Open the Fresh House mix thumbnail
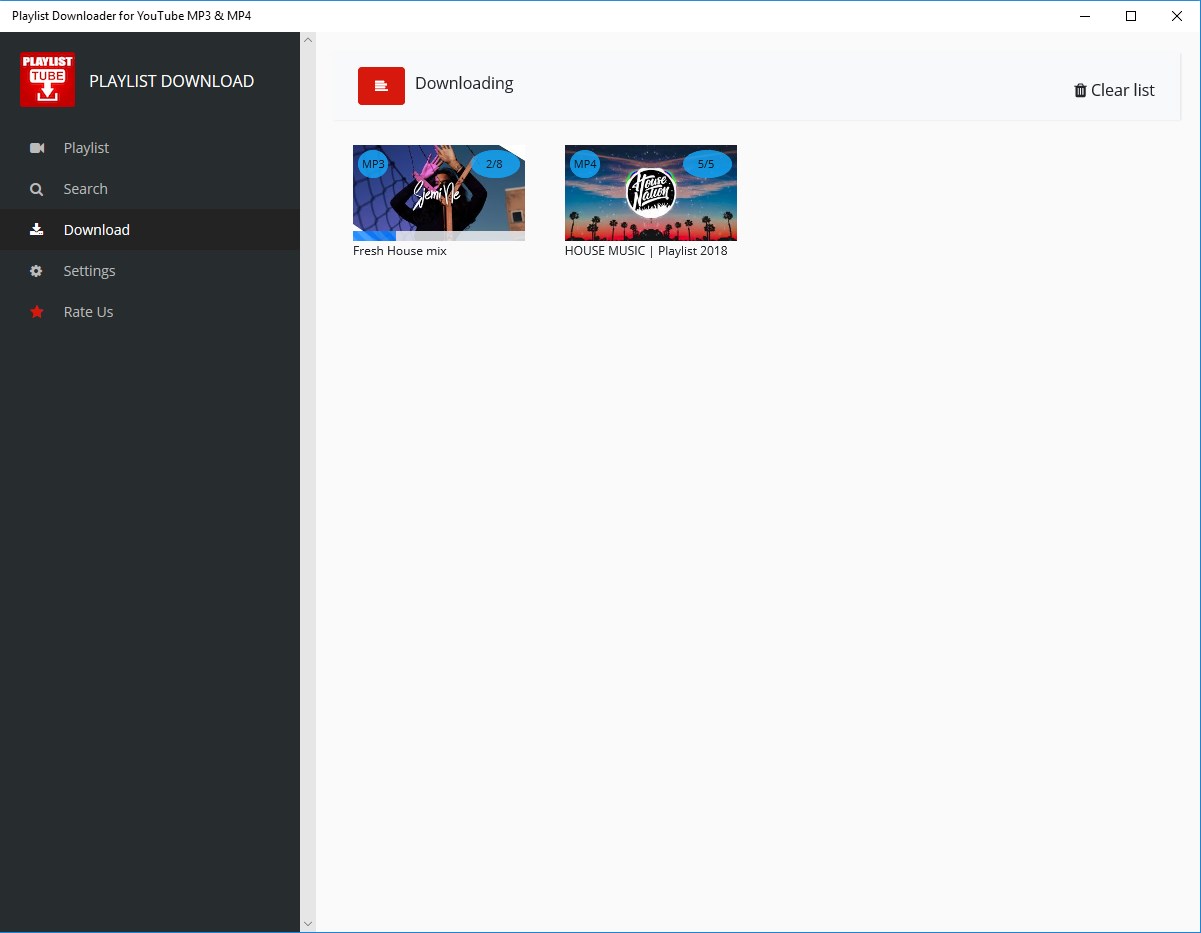1201x933 pixels. (x=439, y=193)
